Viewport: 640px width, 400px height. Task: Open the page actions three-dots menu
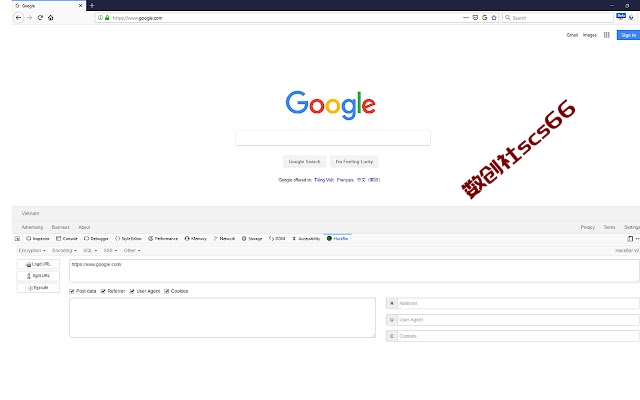point(466,18)
